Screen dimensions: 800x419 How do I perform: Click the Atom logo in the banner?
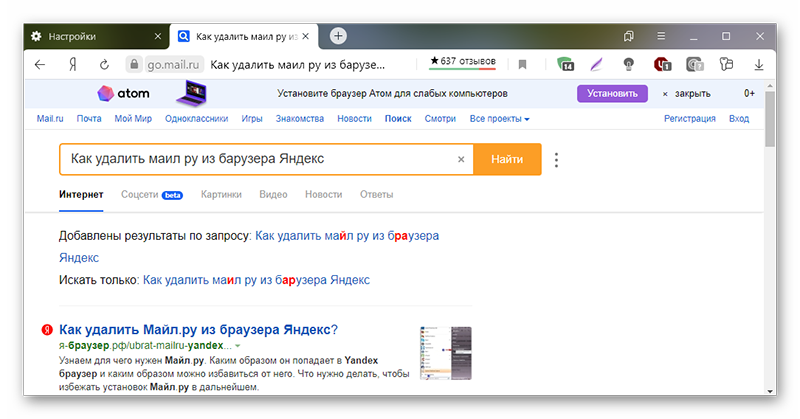coord(123,93)
